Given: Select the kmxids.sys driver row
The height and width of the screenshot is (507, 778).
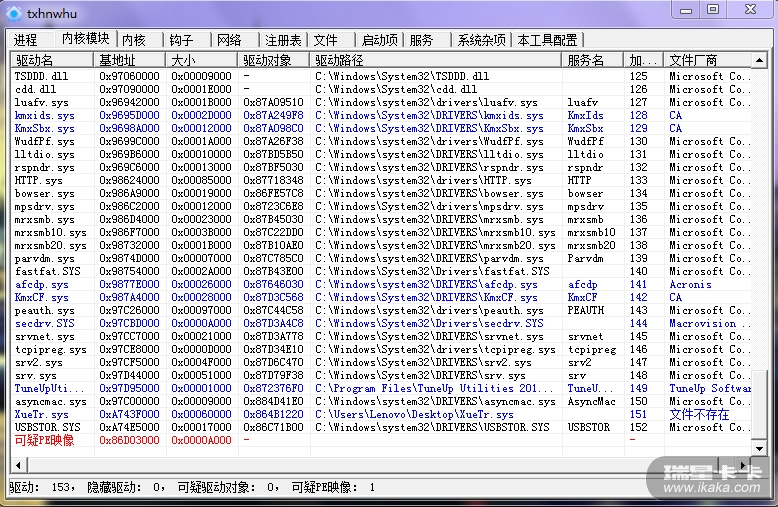Looking at the screenshot, I should point(381,115).
